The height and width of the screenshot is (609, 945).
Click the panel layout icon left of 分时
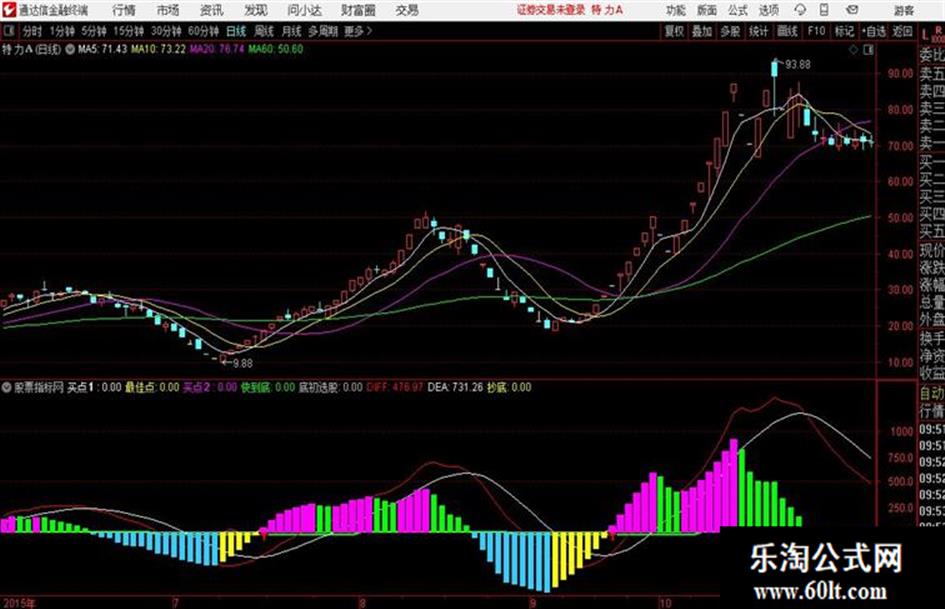[x=9, y=31]
